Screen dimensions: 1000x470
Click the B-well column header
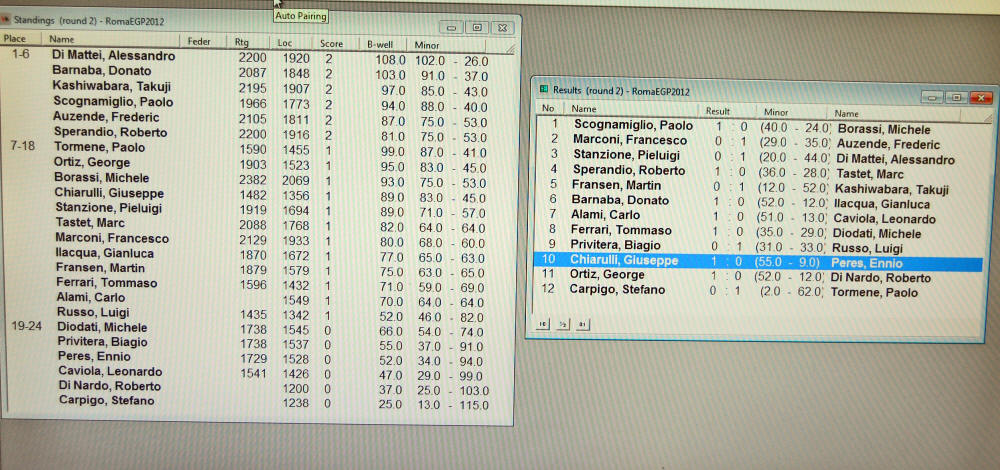click(381, 45)
